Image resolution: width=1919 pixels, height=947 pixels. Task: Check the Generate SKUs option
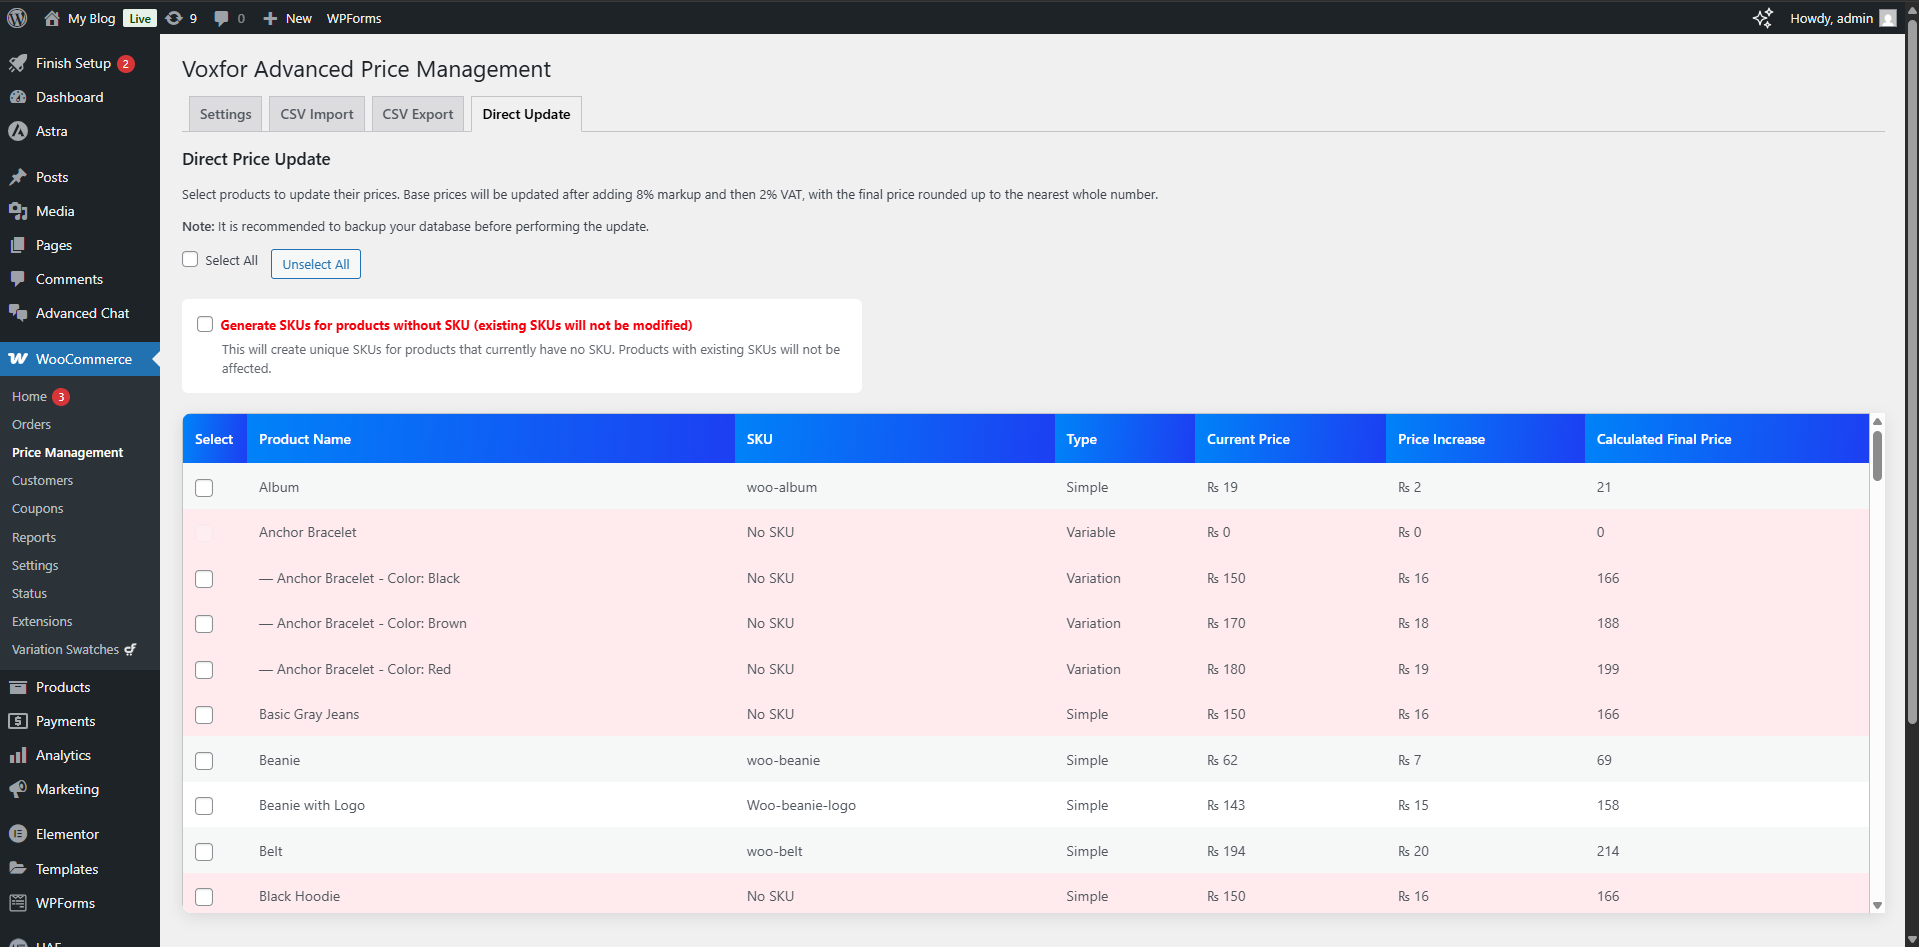point(205,324)
